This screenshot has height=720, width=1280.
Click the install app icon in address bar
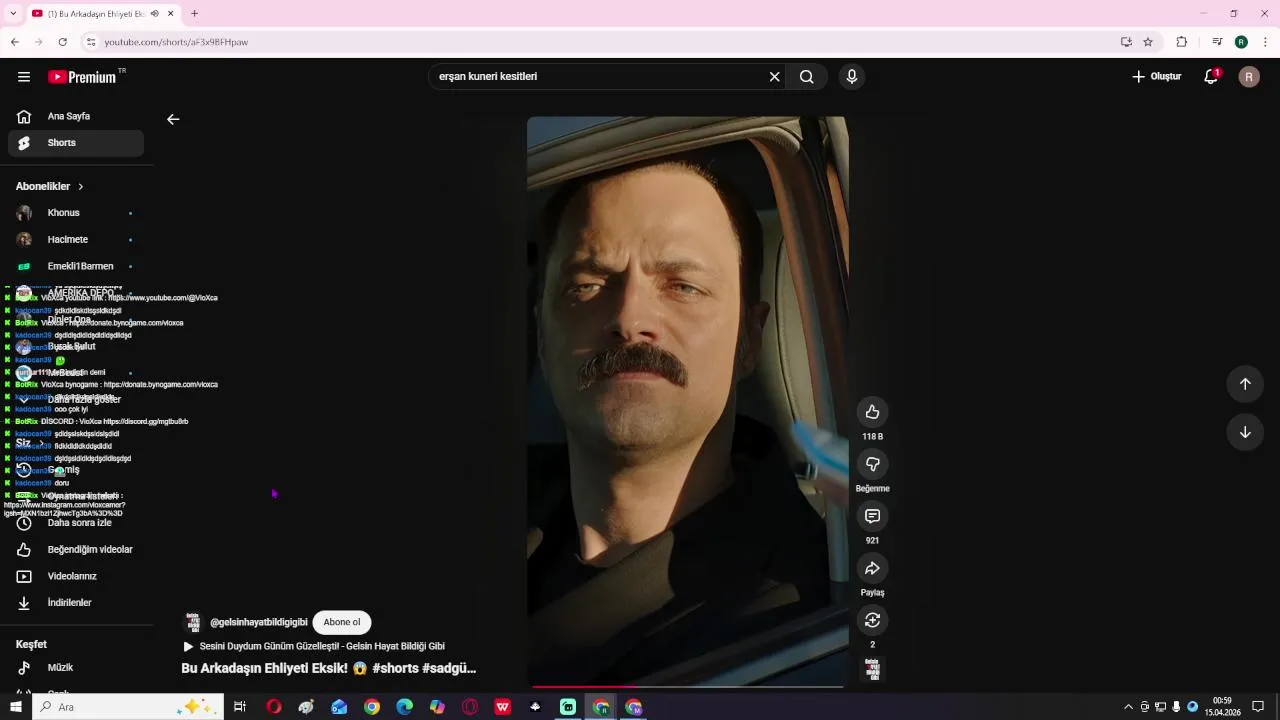1126,42
